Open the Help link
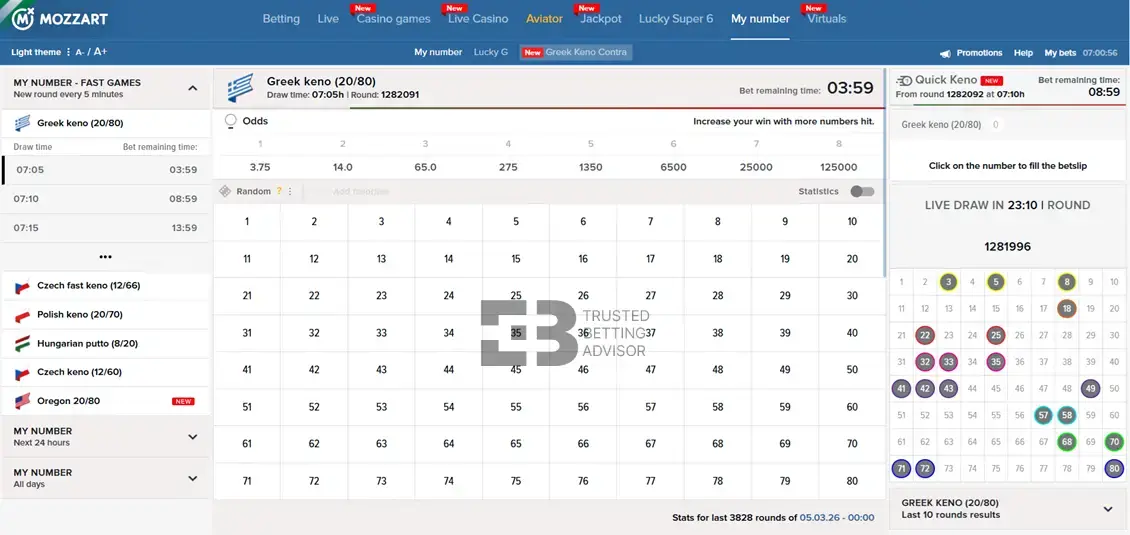This screenshot has height=535, width=1130. pyautogui.click(x=1023, y=53)
